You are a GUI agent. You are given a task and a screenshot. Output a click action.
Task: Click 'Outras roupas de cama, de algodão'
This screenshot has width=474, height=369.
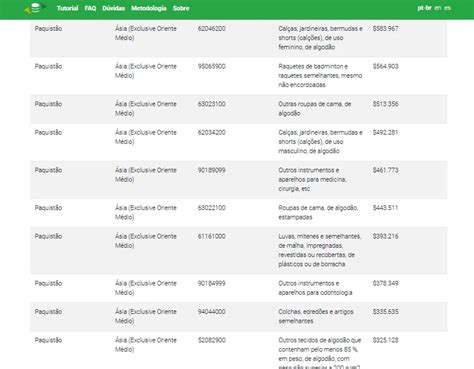pyautogui.click(x=315, y=109)
